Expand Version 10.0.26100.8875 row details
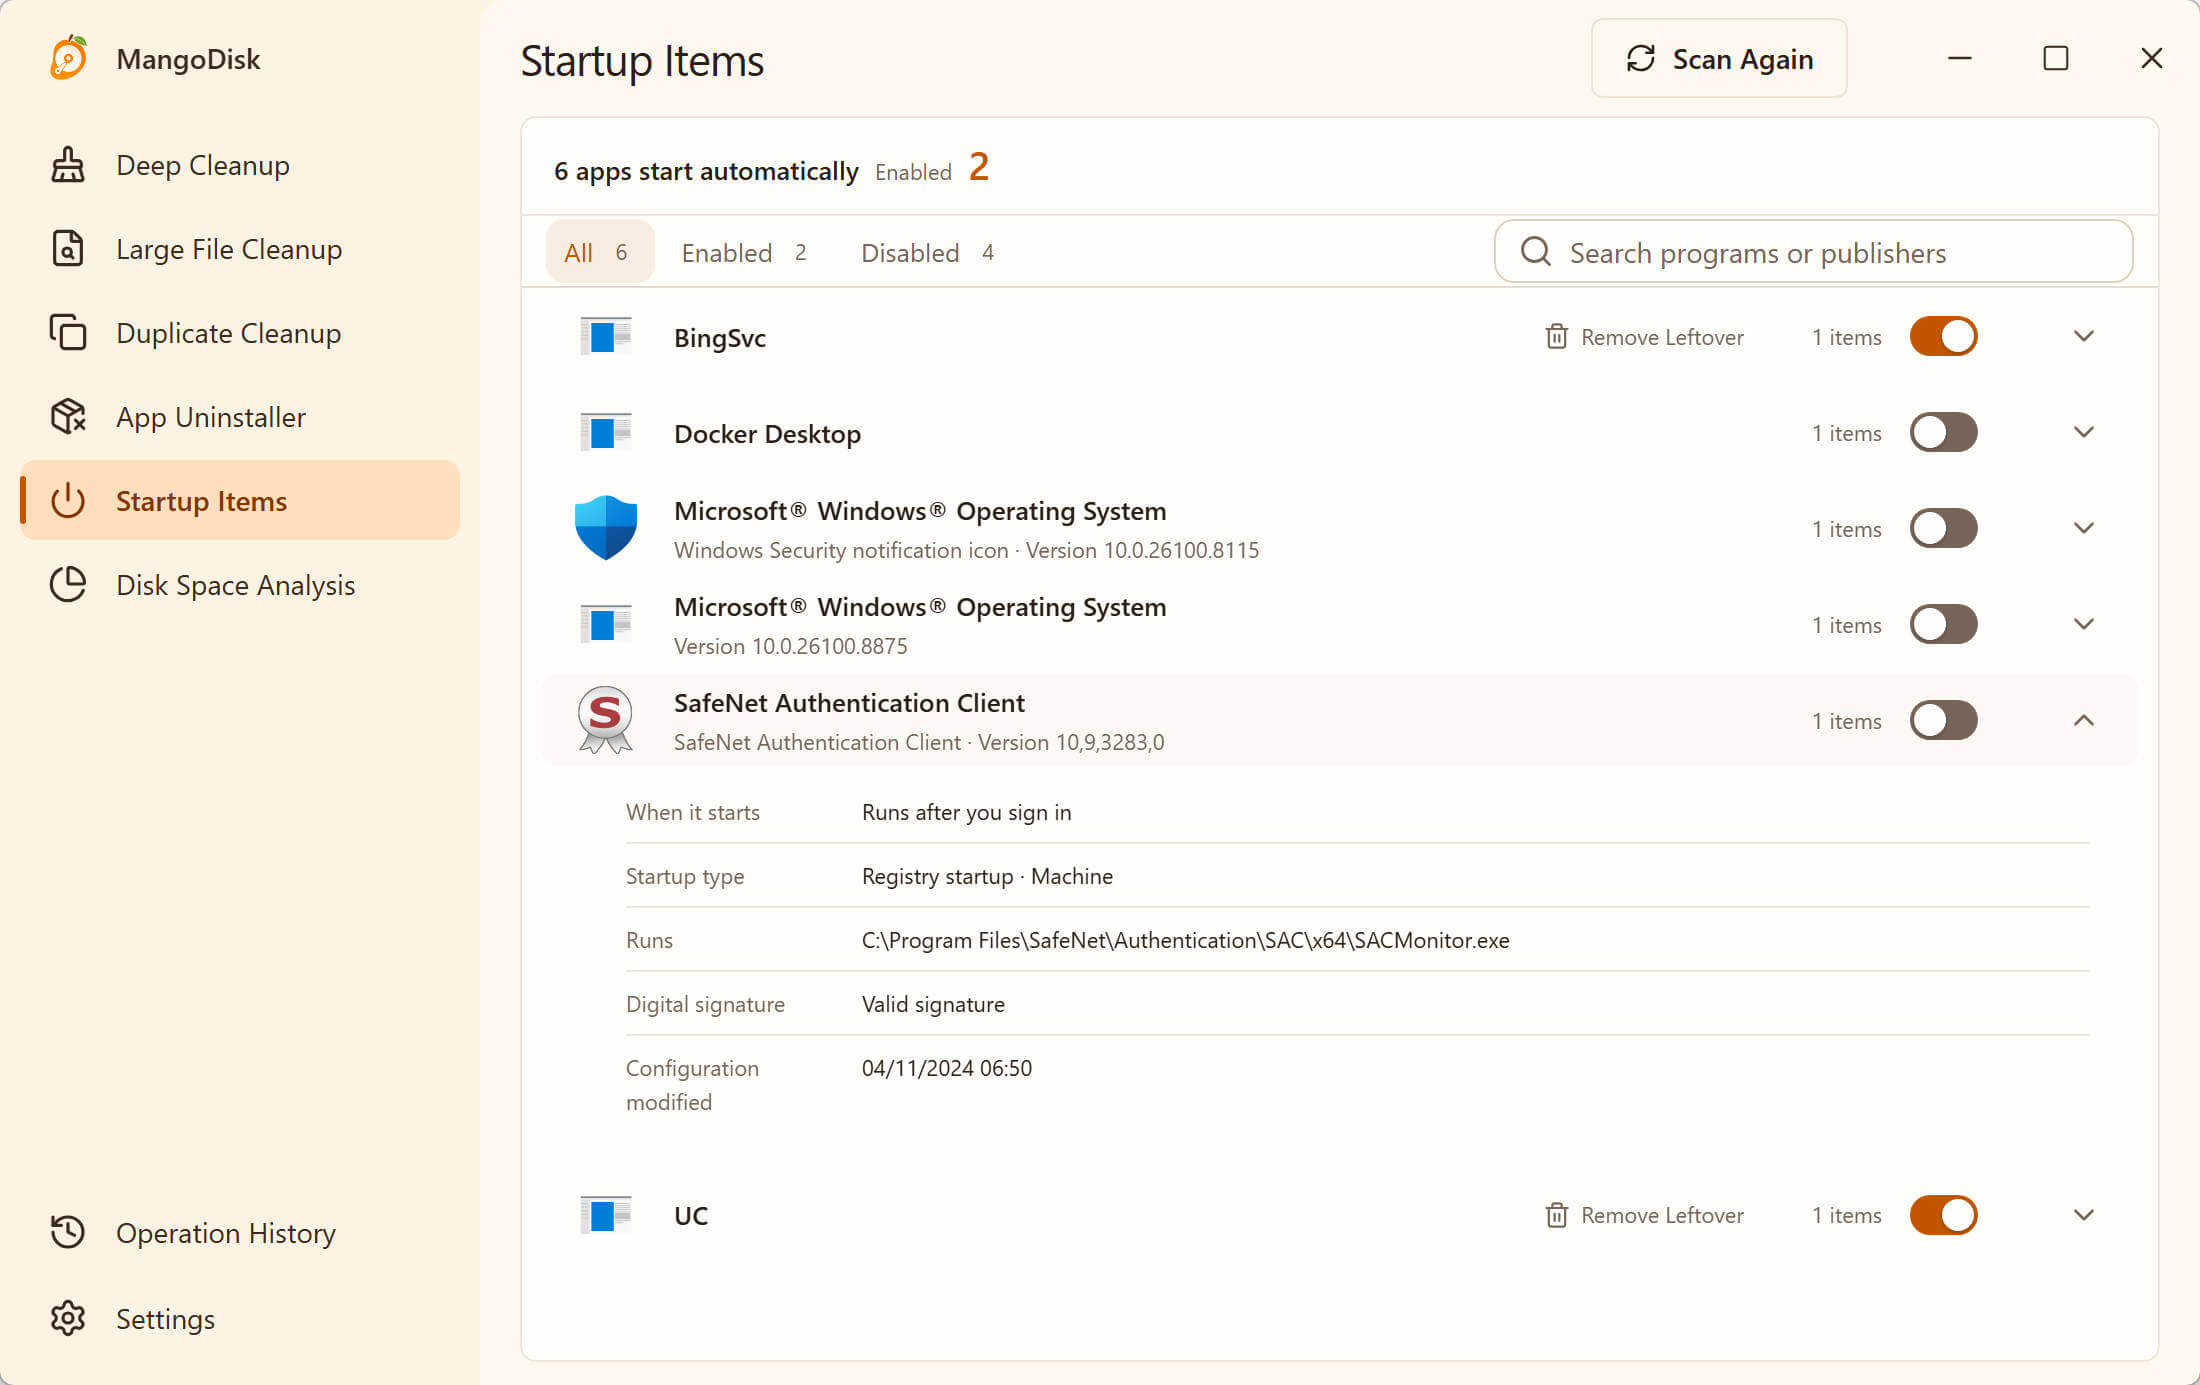 coord(2084,625)
